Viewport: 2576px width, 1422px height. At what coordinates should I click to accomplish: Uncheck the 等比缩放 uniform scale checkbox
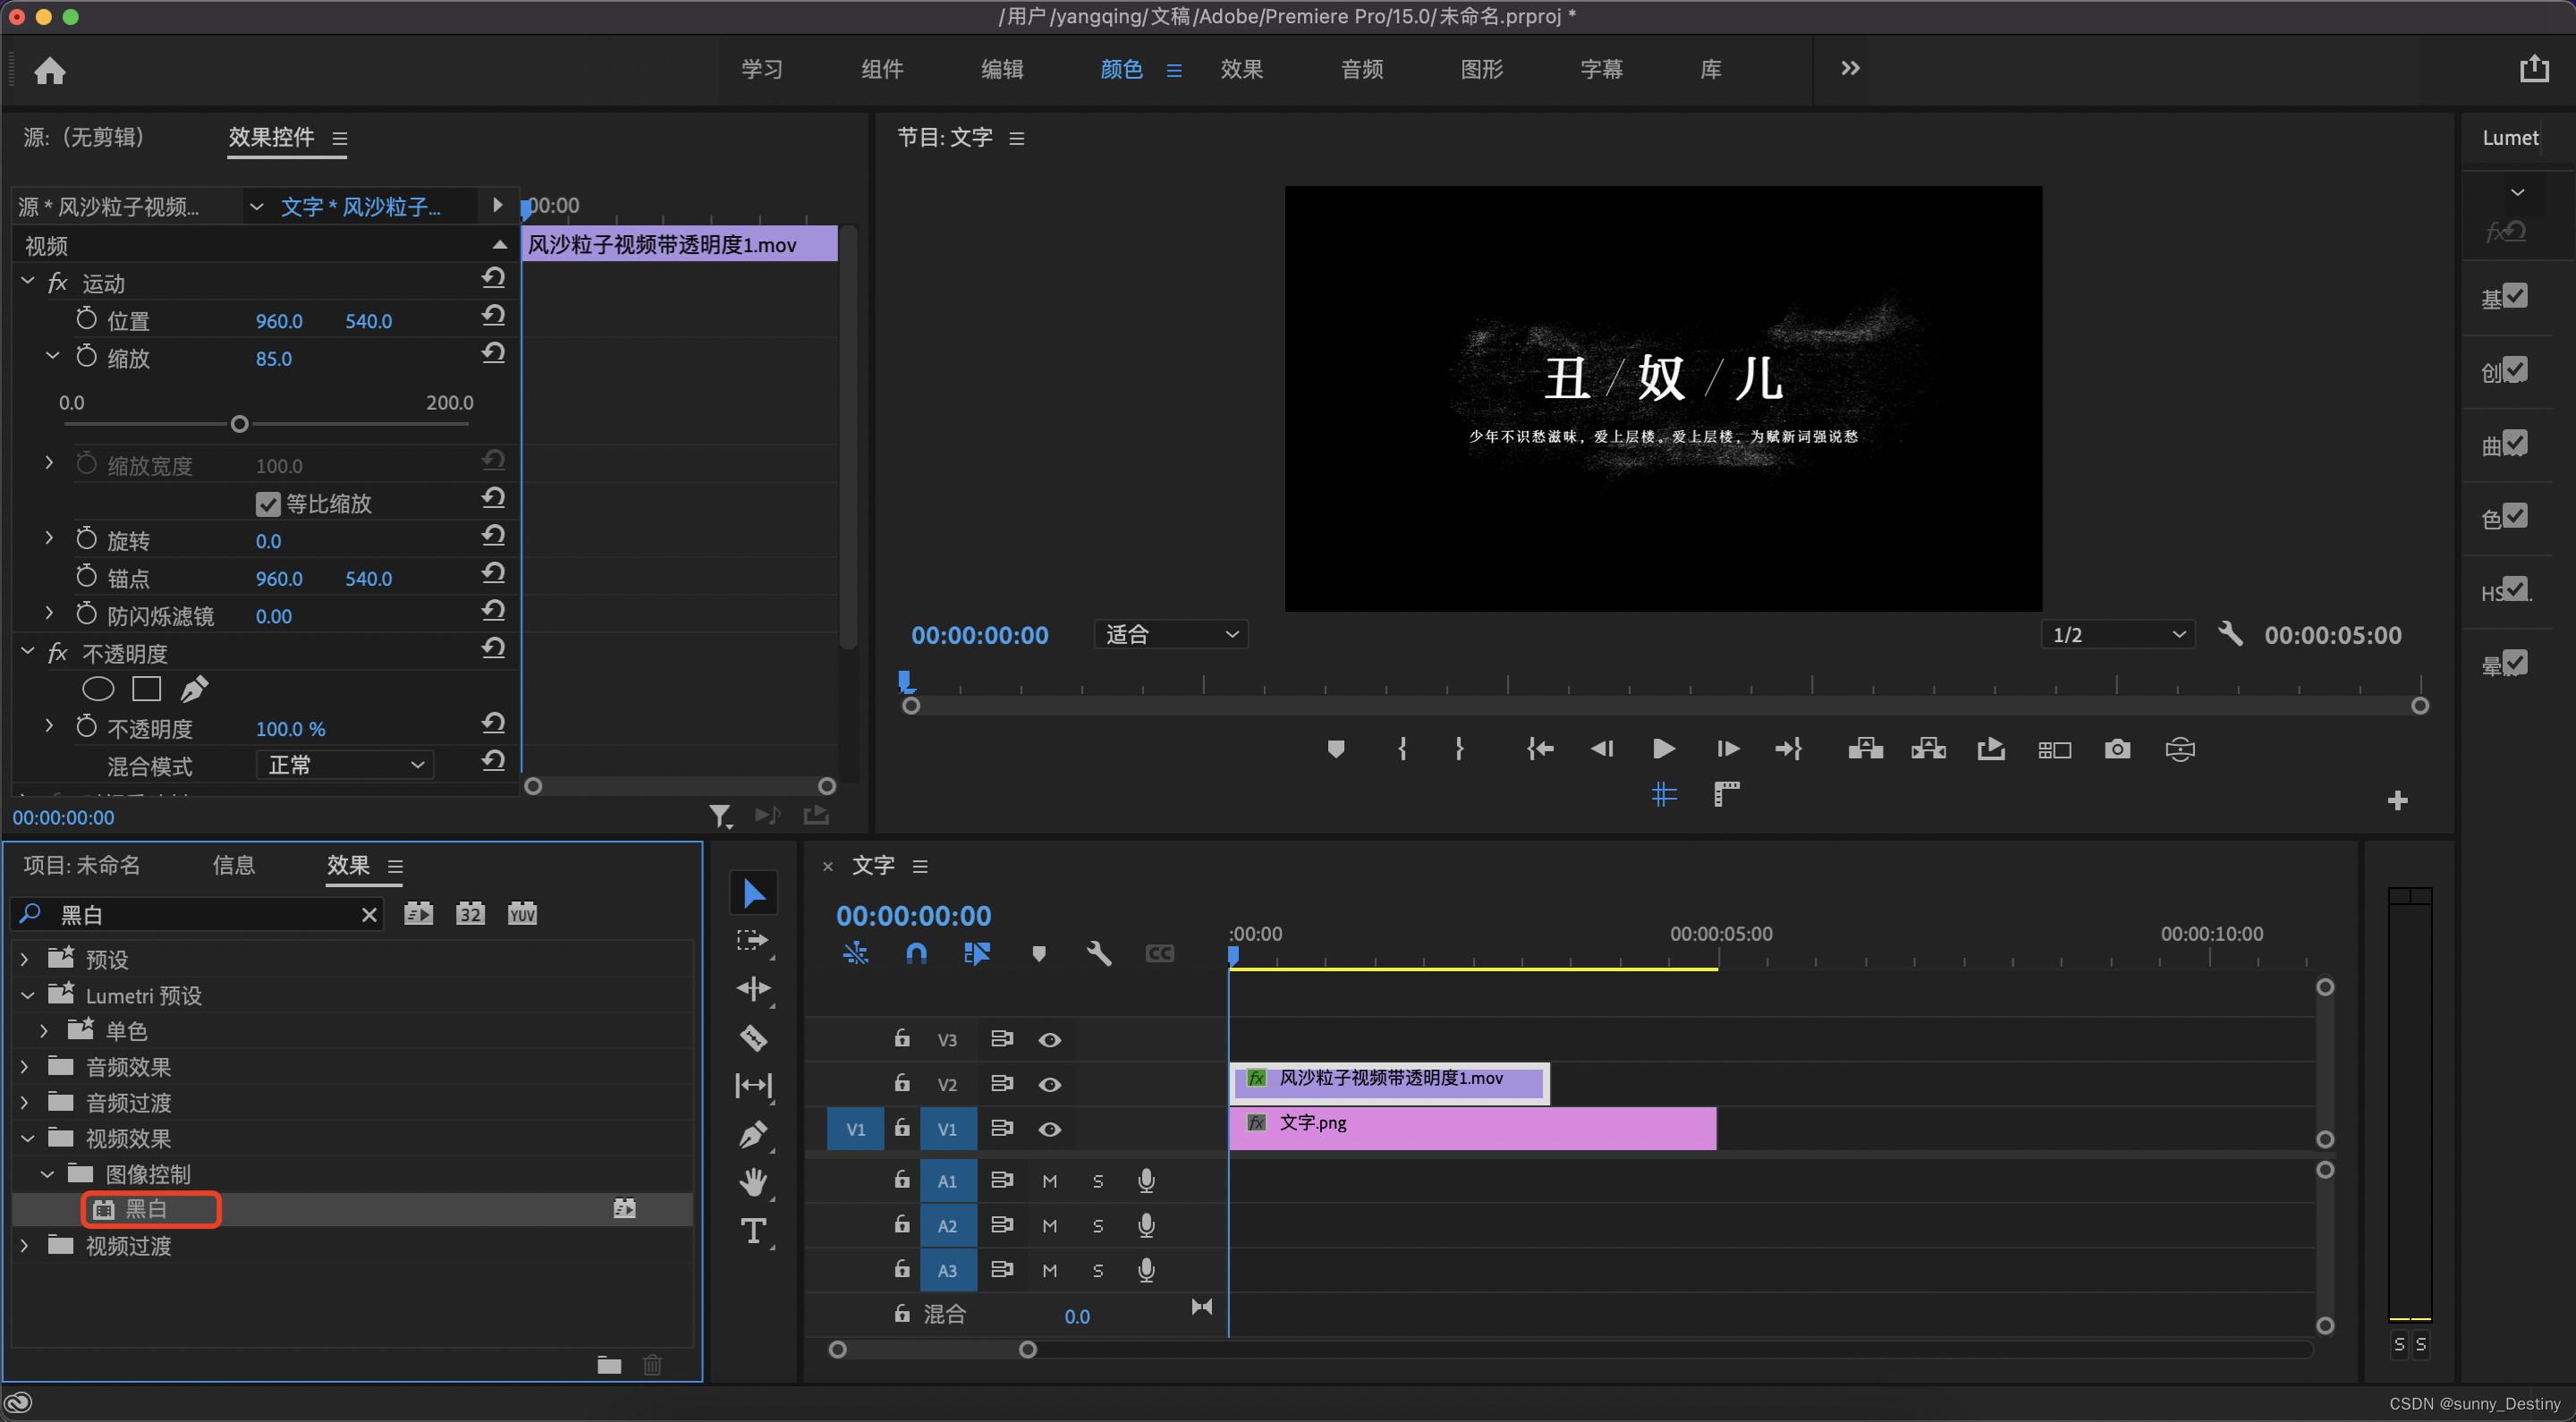tap(268, 504)
